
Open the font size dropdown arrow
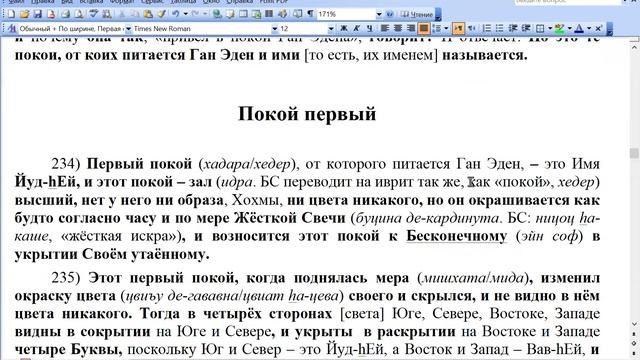[331, 29]
